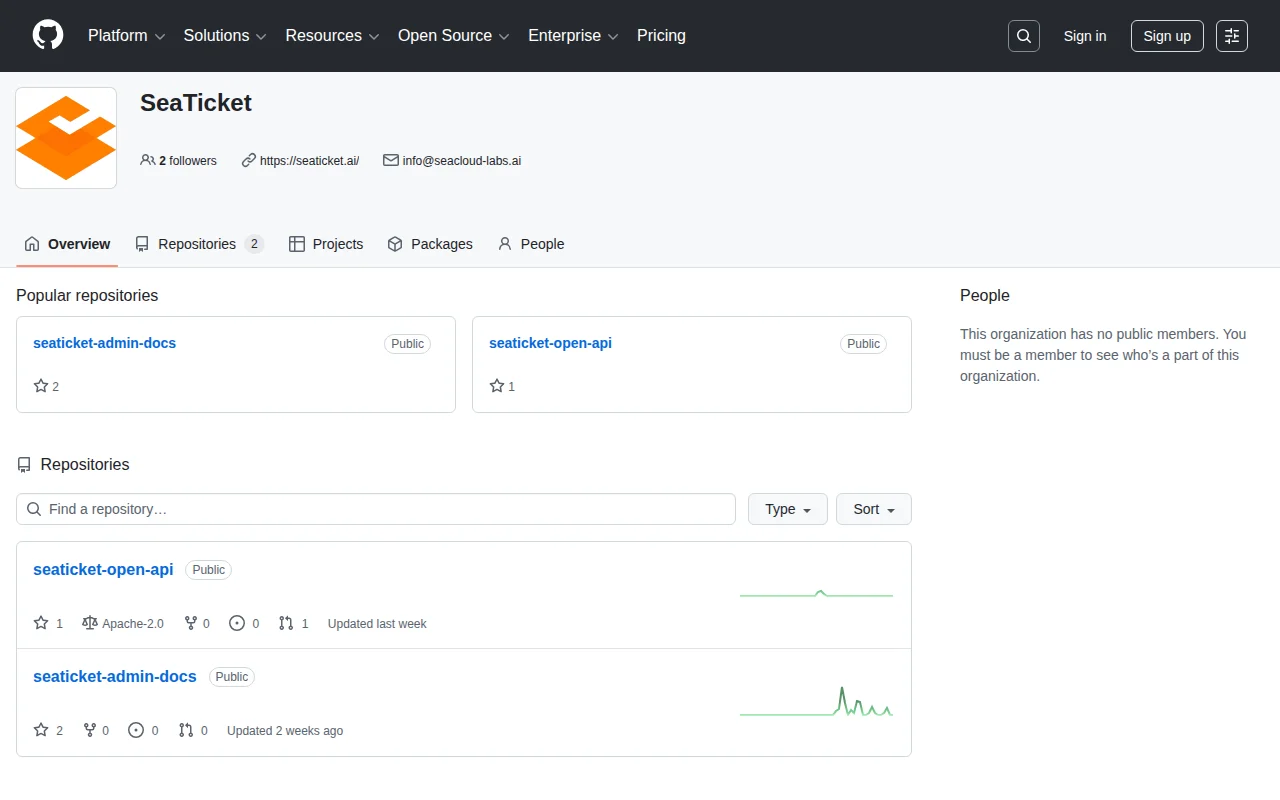
Task: Expand the Solutions menu
Action: (x=225, y=36)
